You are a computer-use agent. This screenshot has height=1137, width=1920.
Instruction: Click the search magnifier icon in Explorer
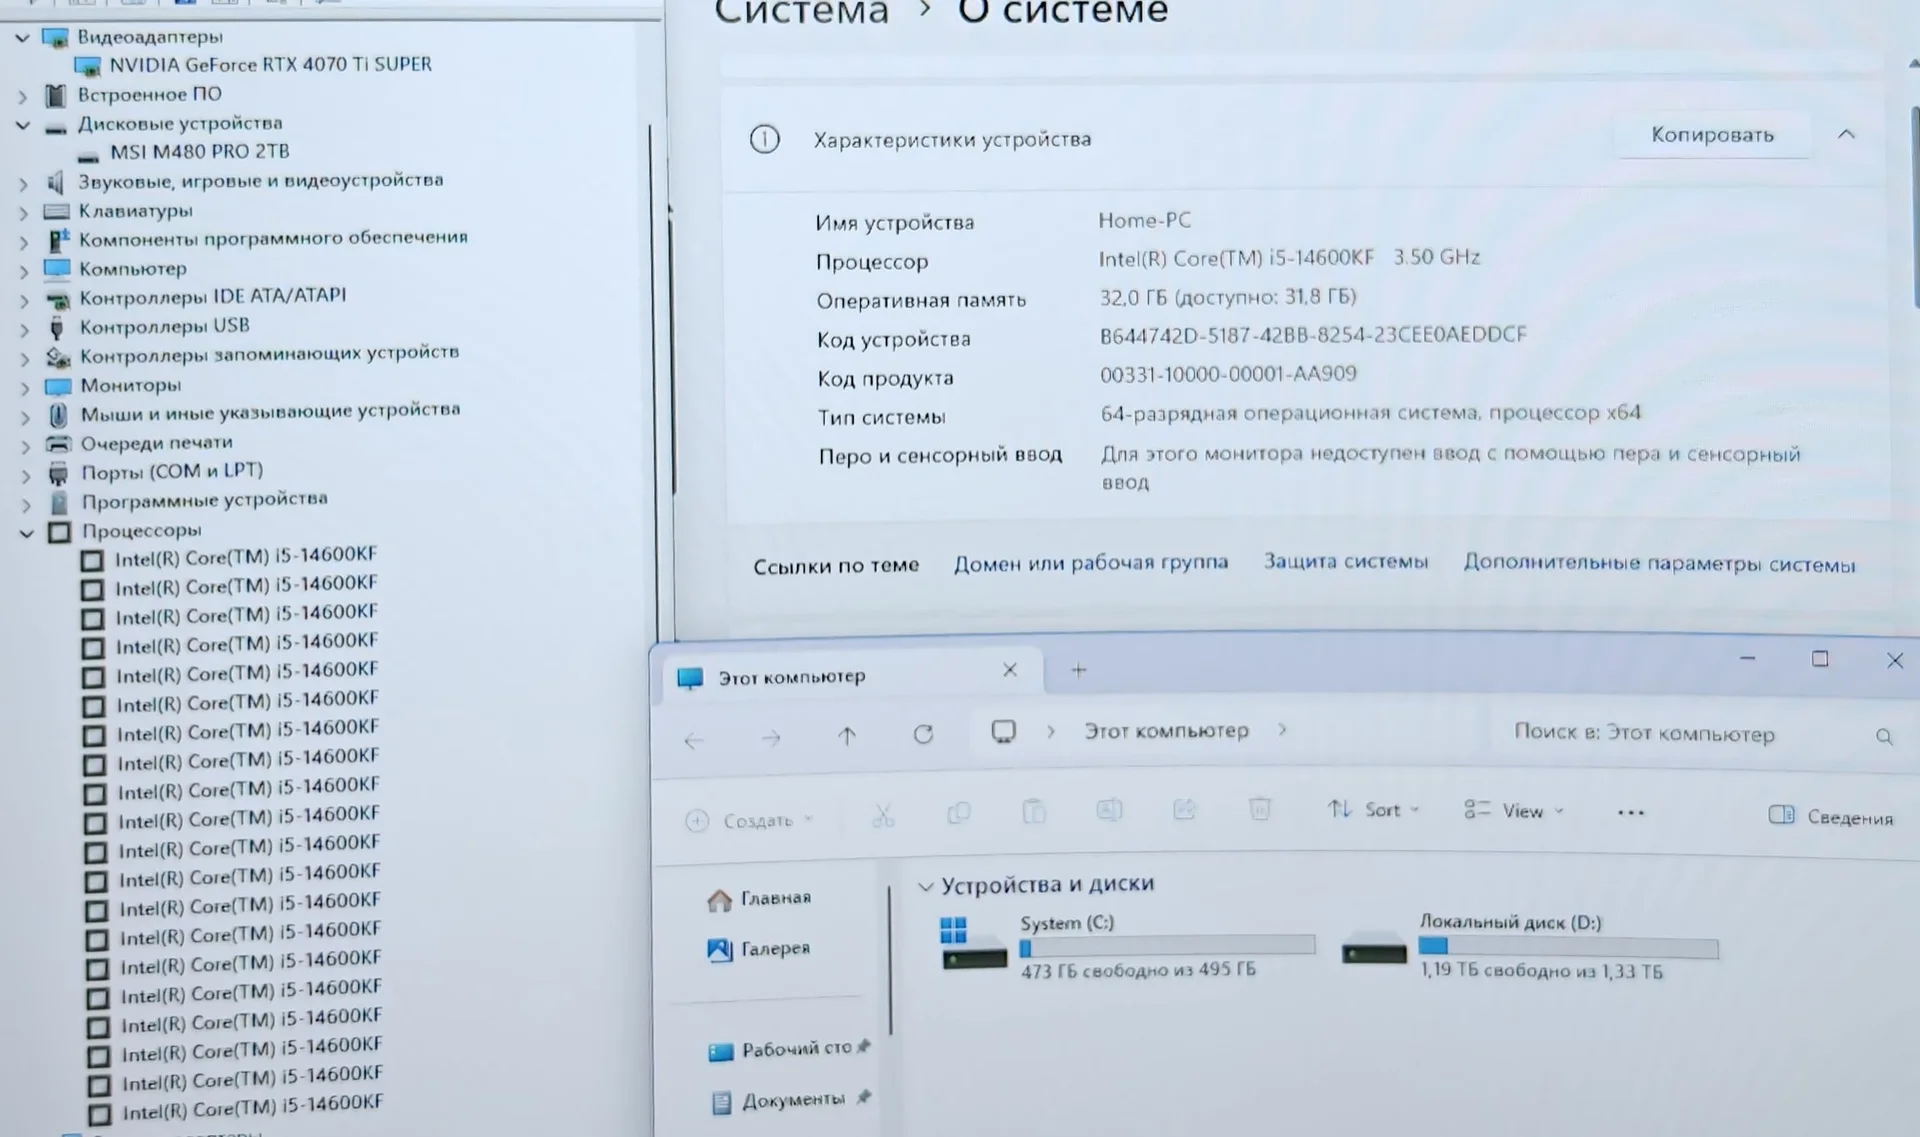click(x=1884, y=737)
